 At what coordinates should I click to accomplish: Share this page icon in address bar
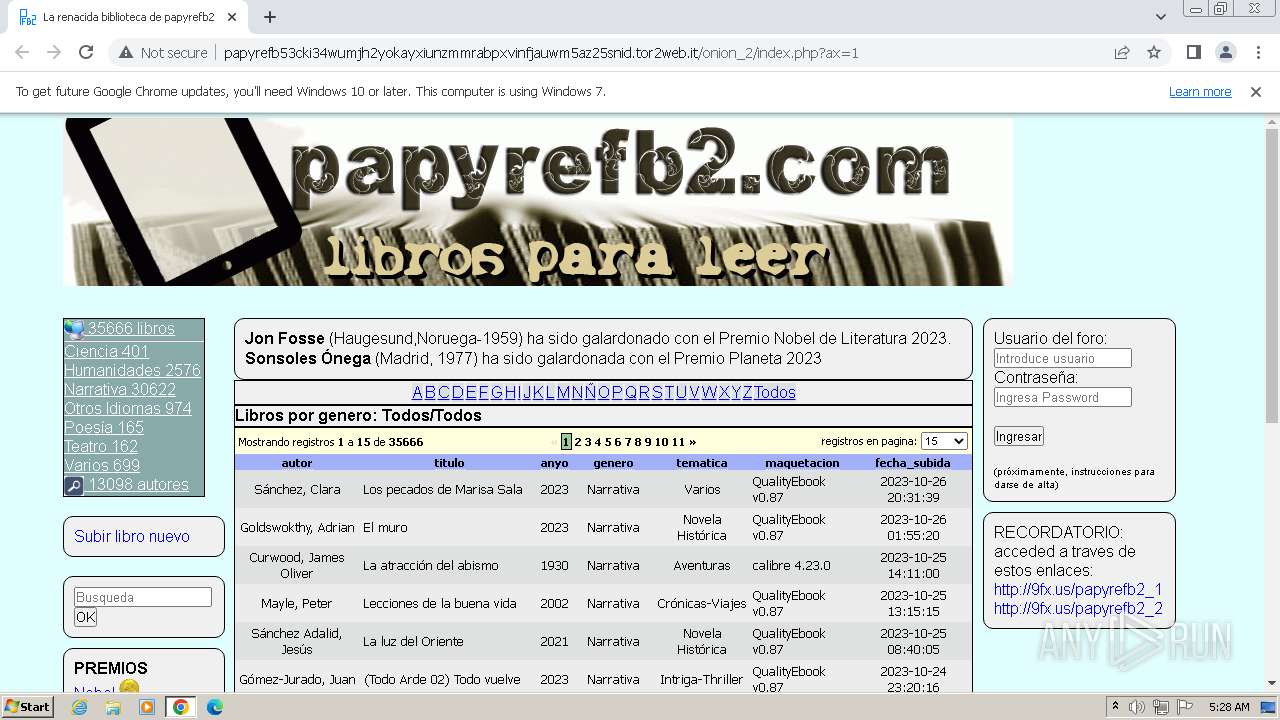point(1122,53)
